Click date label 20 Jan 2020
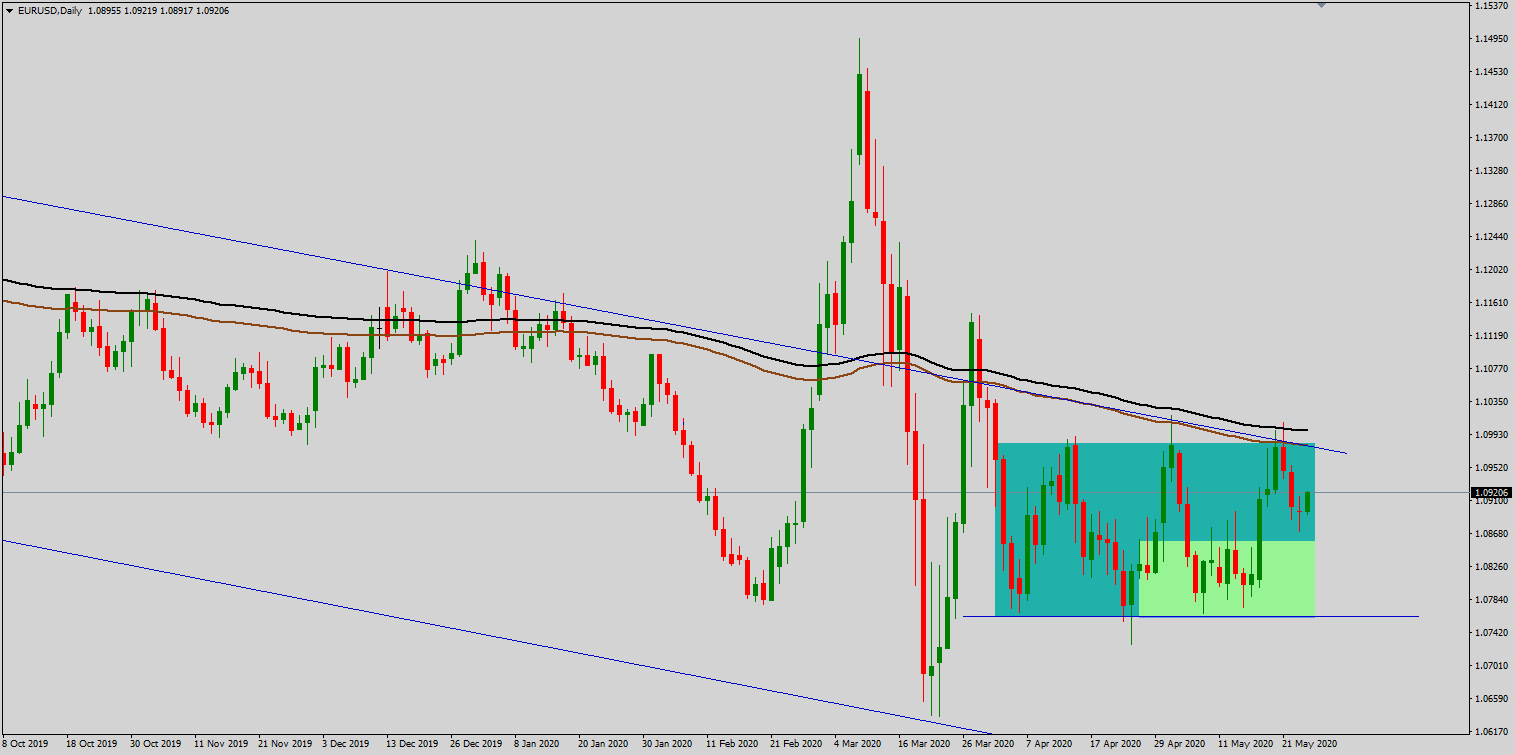 [603, 745]
